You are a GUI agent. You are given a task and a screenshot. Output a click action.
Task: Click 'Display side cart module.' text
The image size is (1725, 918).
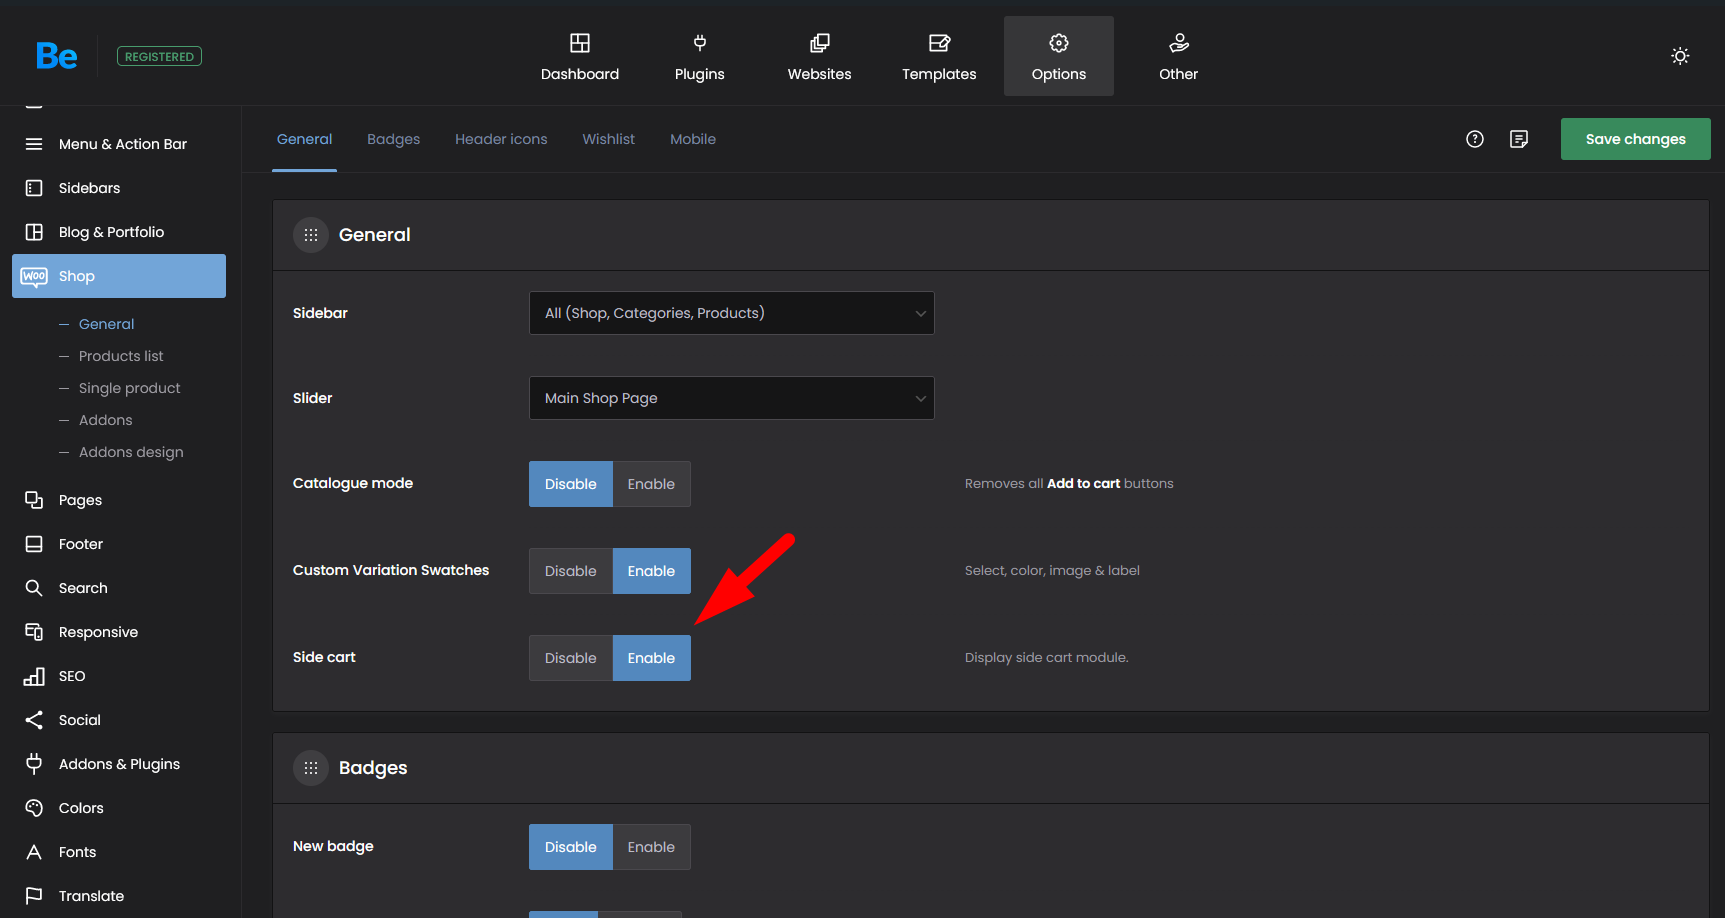pos(1046,657)
